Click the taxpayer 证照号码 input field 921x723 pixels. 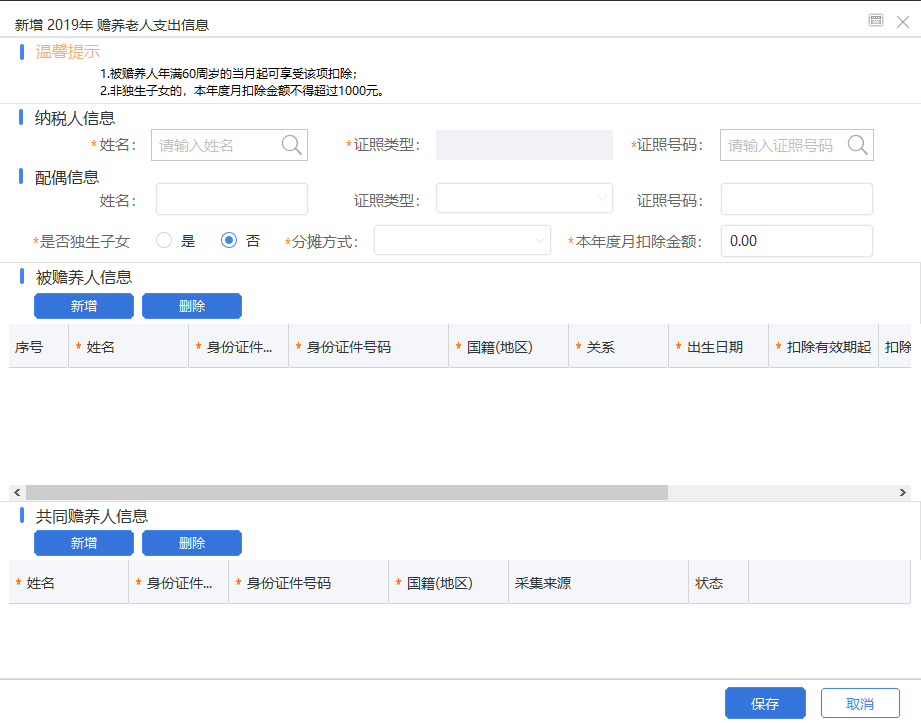(x=796, y=145)
